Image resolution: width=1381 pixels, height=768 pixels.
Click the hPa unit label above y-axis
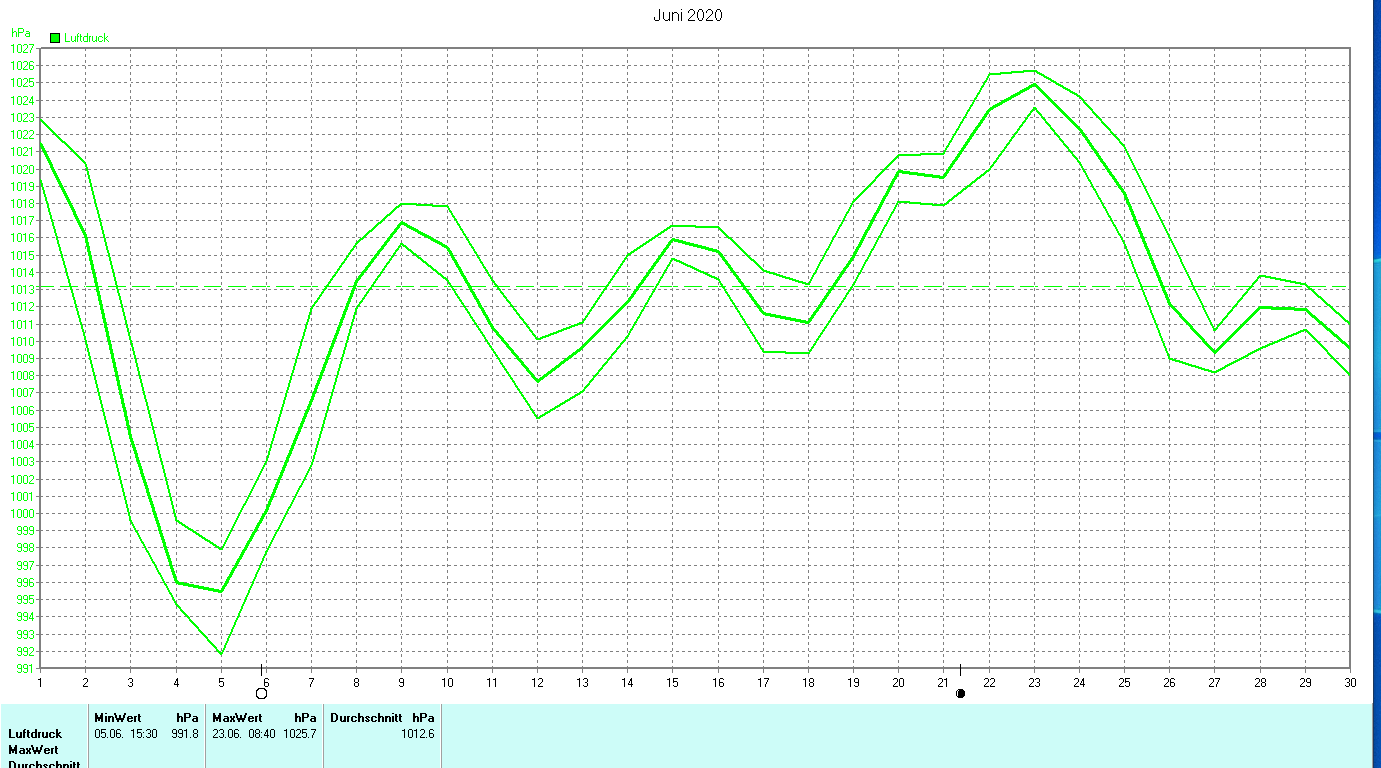[x=21, y=33]
